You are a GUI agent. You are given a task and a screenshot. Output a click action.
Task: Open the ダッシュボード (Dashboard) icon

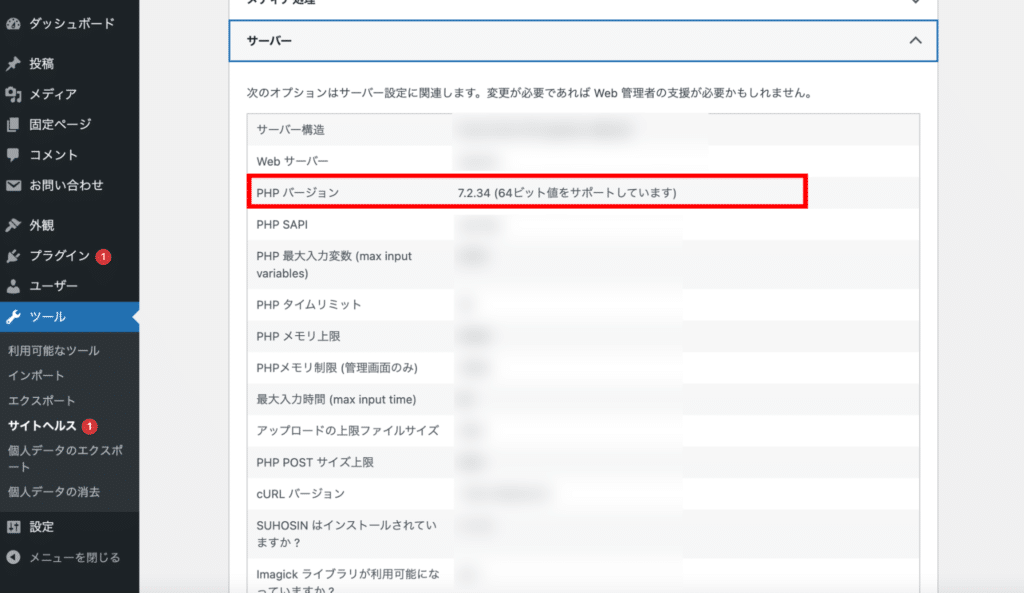click(13, 23)
